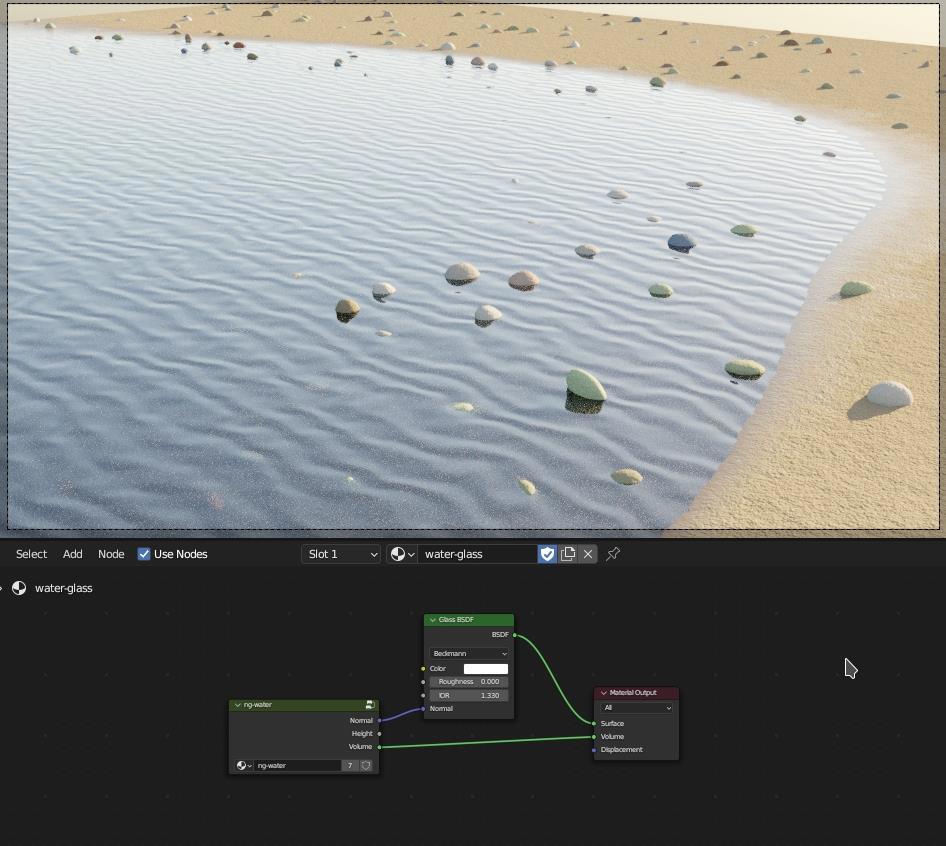The image size is (946, 846).
Task: Open the Material Output target dropdown All
Action: click(636, 708)
